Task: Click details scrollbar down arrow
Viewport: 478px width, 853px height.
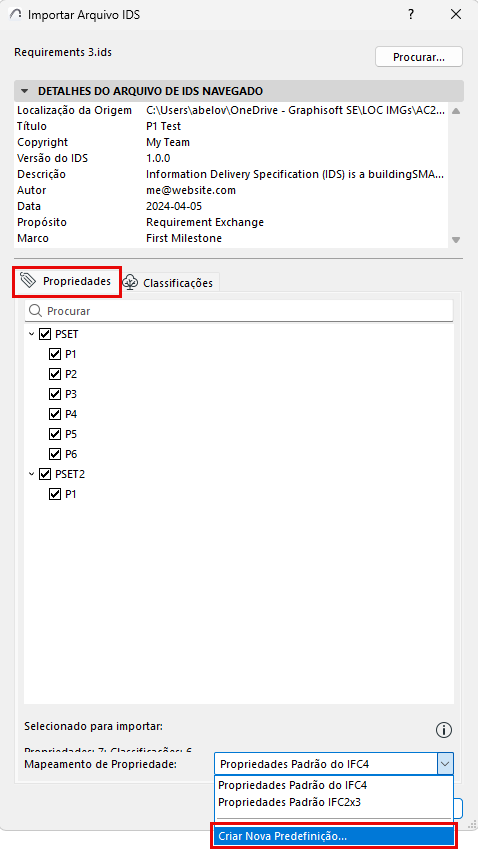Action: click(456, 239)
